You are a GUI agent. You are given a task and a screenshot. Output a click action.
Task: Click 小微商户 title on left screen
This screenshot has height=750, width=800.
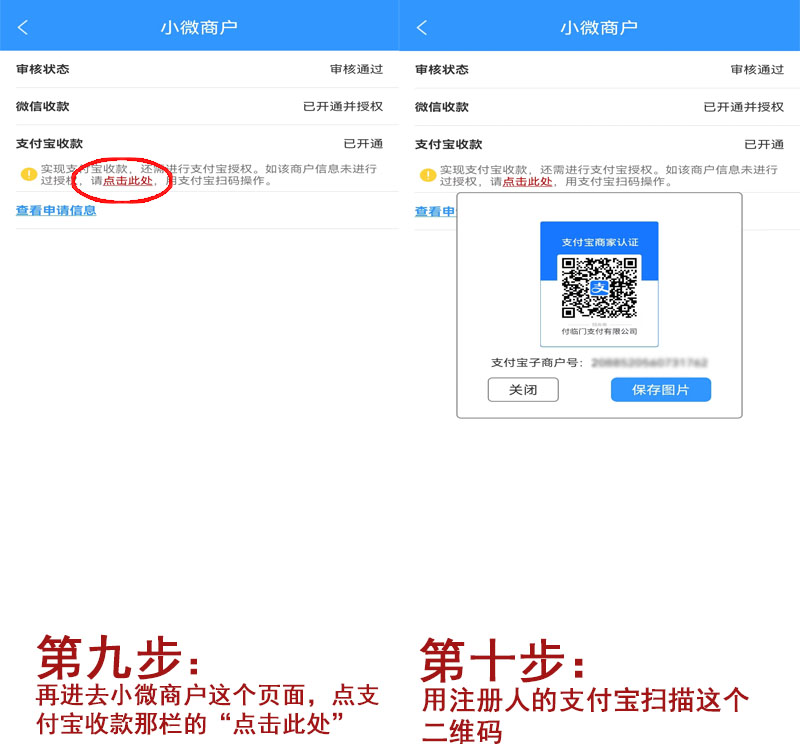tap(199, 27)
